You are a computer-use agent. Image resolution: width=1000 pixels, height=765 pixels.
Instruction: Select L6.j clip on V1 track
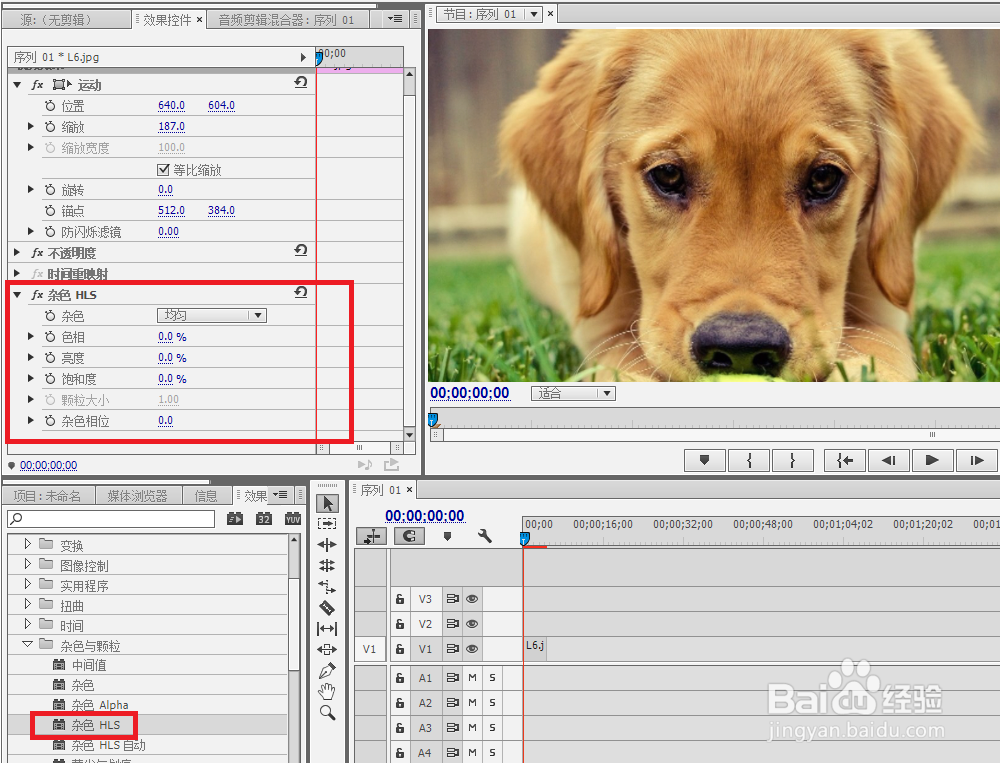pos(534,648)
